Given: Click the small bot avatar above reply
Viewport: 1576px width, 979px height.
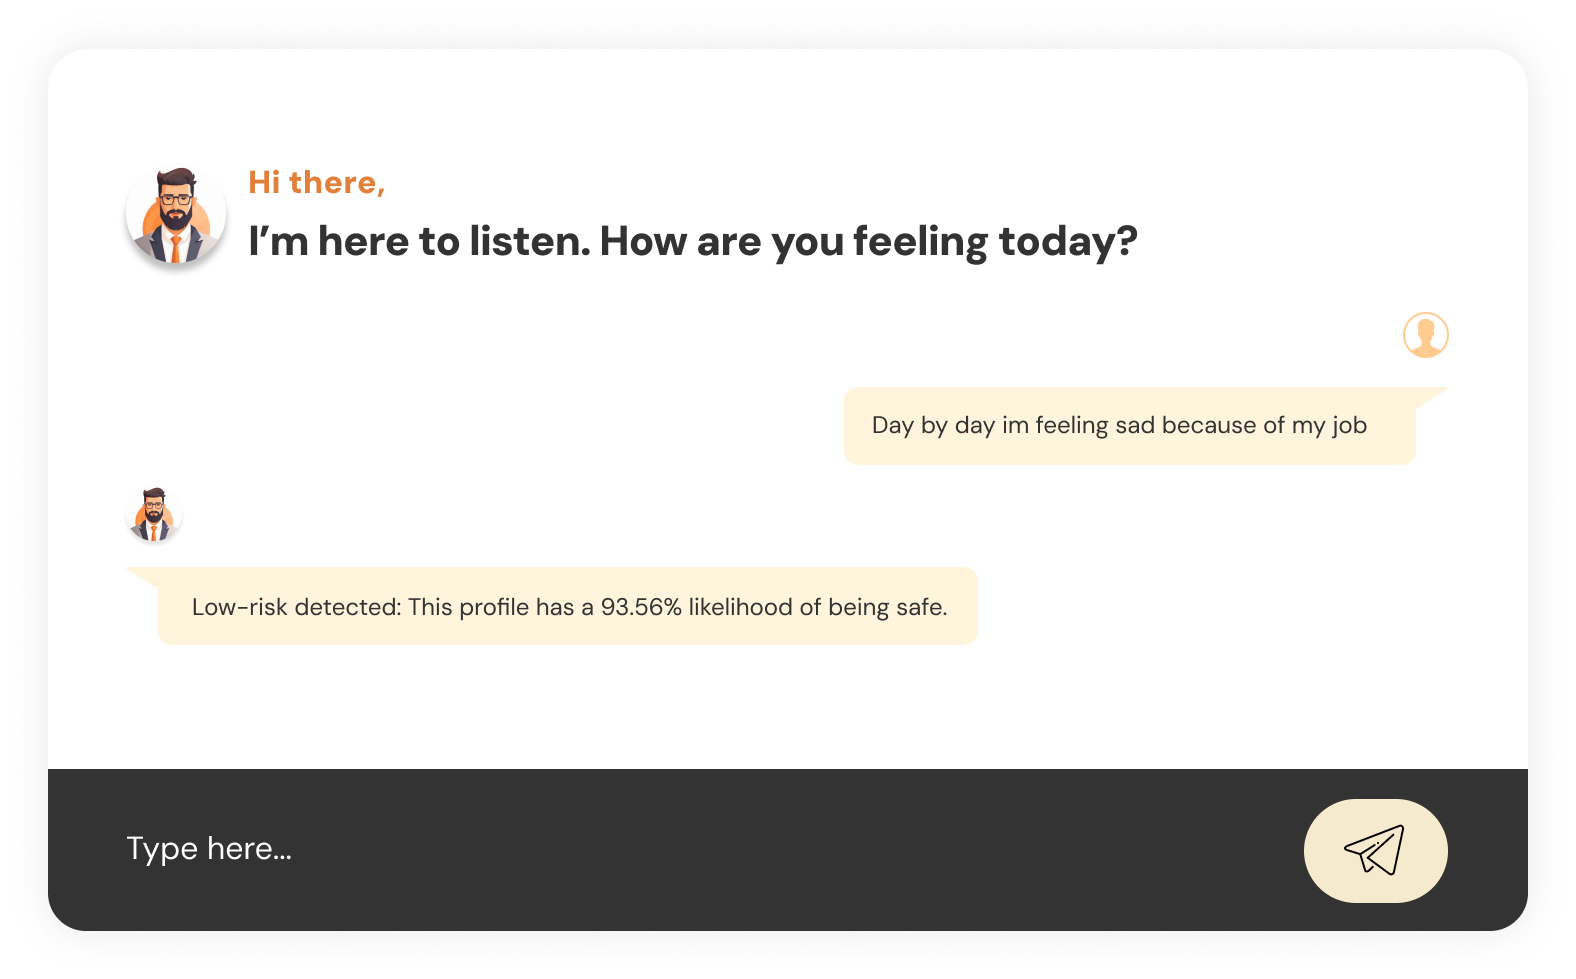Looking at the screenshot, I should pos(154,515).
